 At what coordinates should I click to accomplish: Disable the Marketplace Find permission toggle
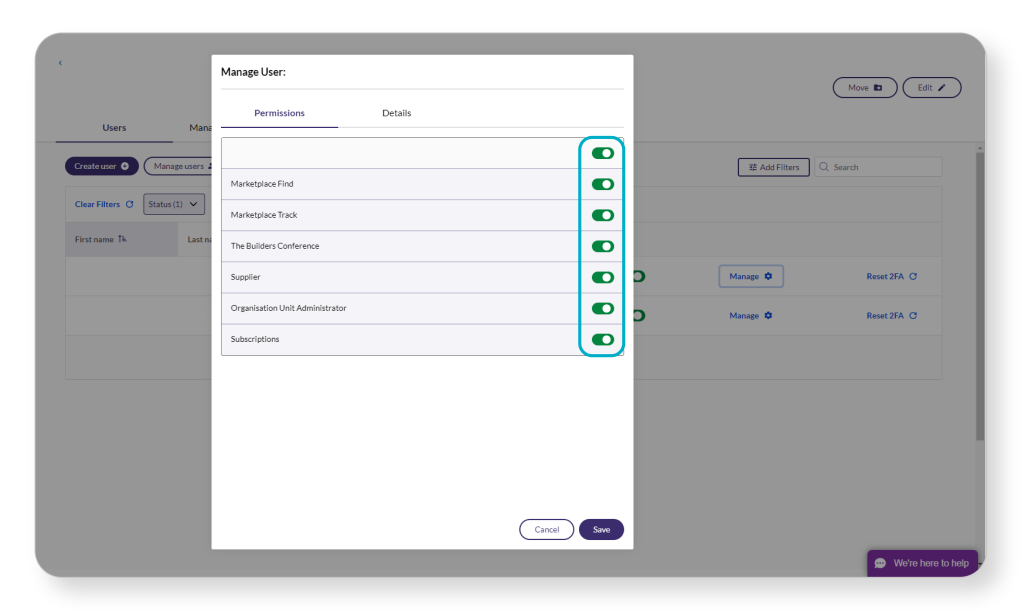[x=602, y=183]
